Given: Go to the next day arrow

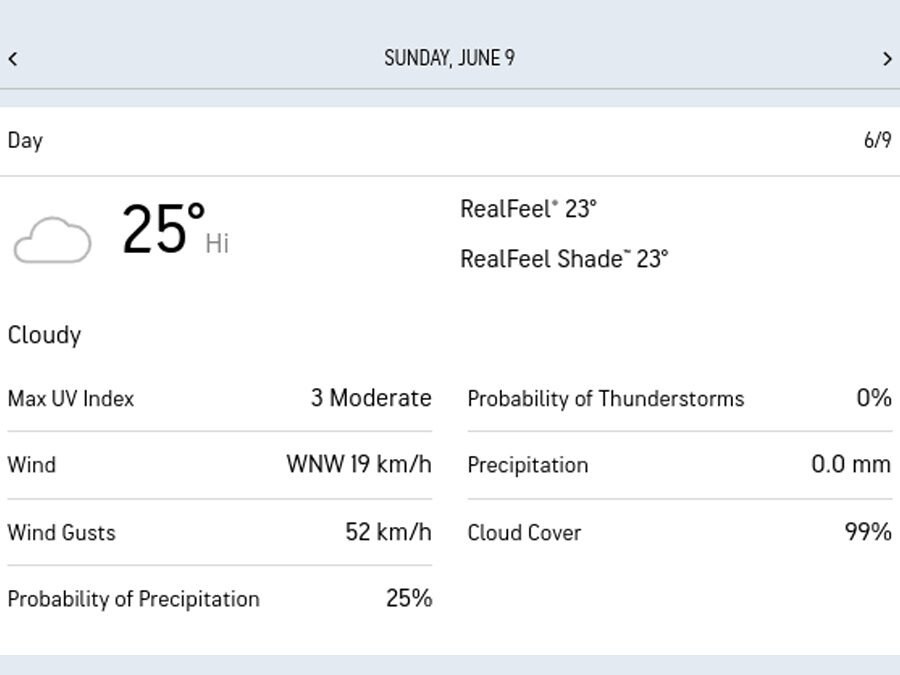Looking at the screenshot, I should coord(887,59).
